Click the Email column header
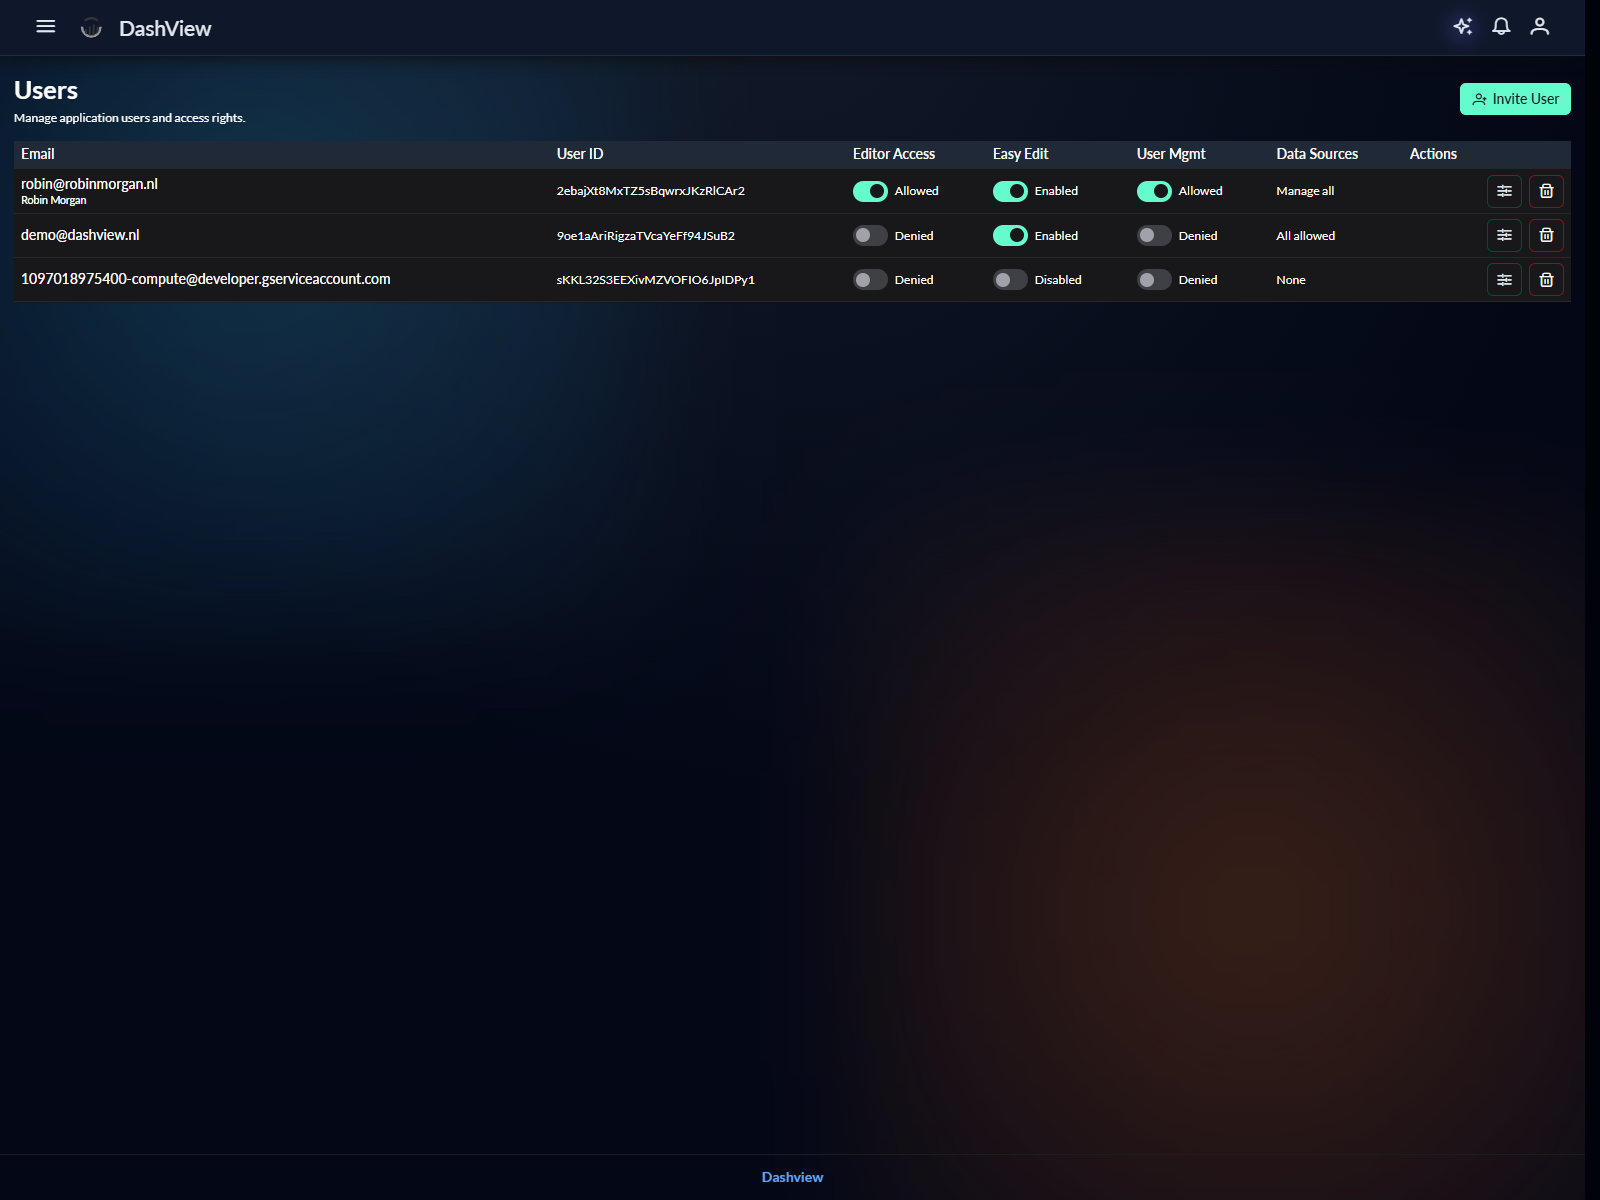The width and height of the screenshot is (1600, 1200). tap(38, 154)
